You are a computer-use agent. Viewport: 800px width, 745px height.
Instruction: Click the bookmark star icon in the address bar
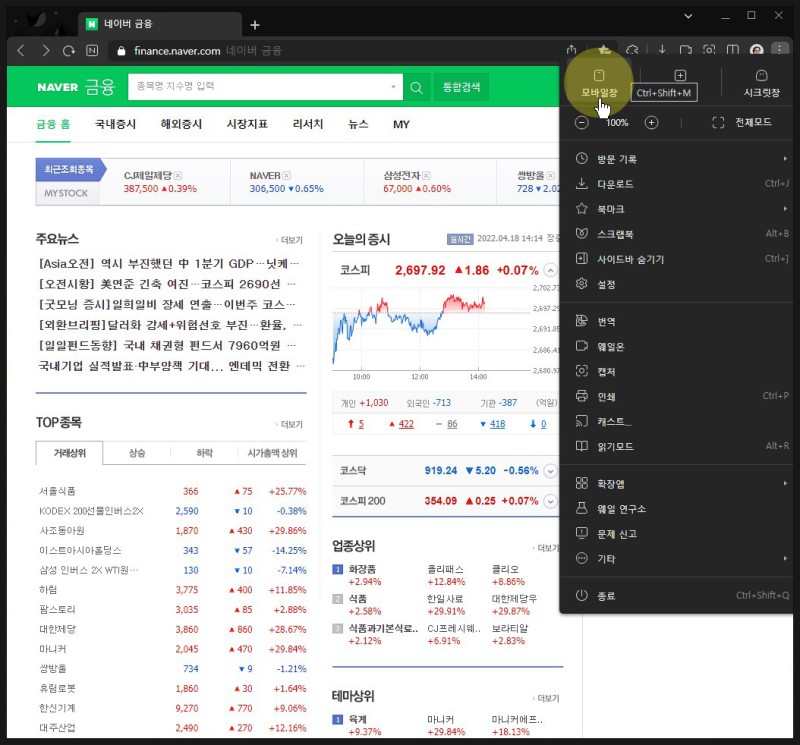[604, 49]
